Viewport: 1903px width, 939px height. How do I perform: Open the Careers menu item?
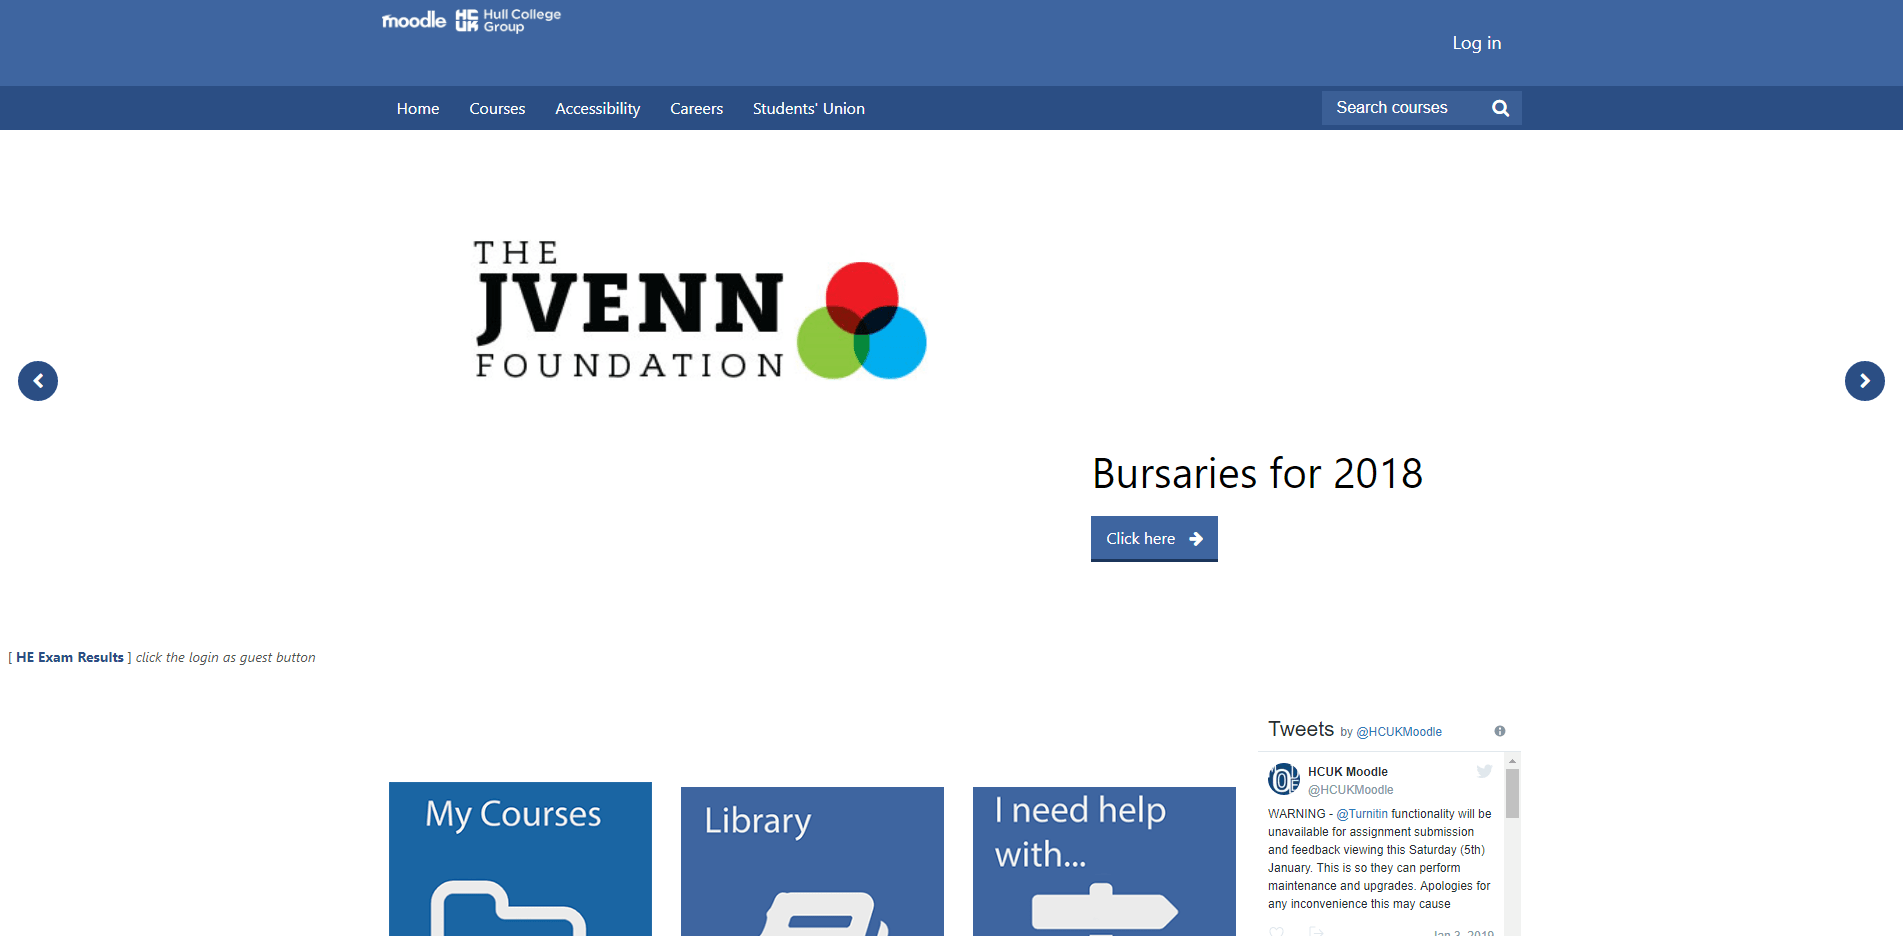696,109
